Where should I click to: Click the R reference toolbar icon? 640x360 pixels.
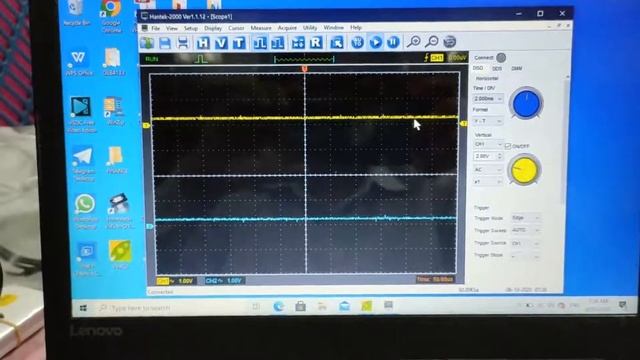click(316, 42)
